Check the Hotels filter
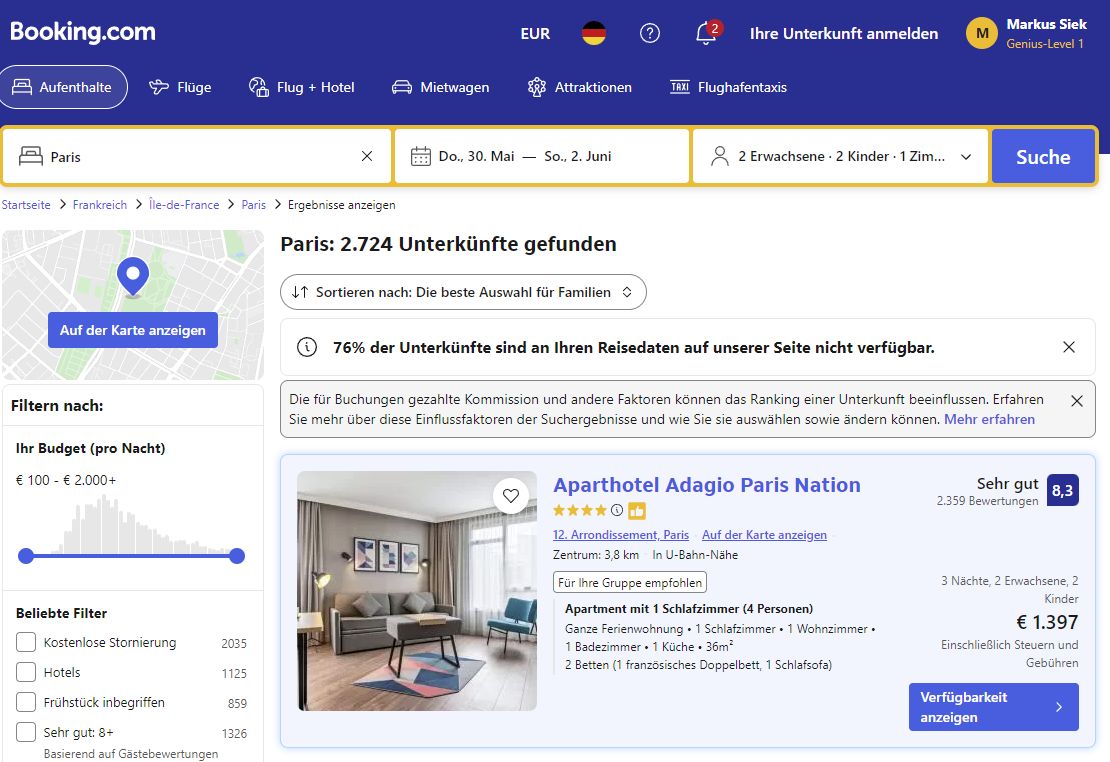The height and width of the screenshot is (762, 1110). coord(26,672)
